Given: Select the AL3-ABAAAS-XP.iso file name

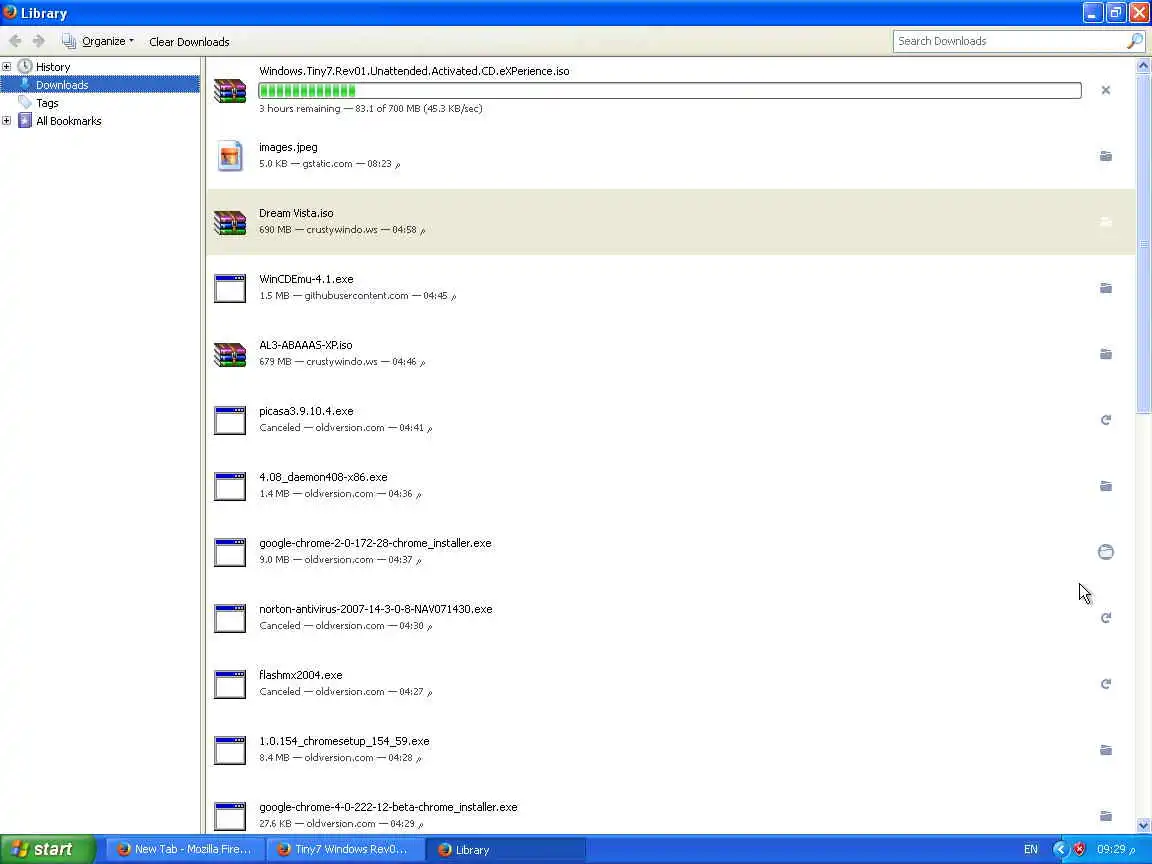Looking at the screenshot, I should [306, 345].
